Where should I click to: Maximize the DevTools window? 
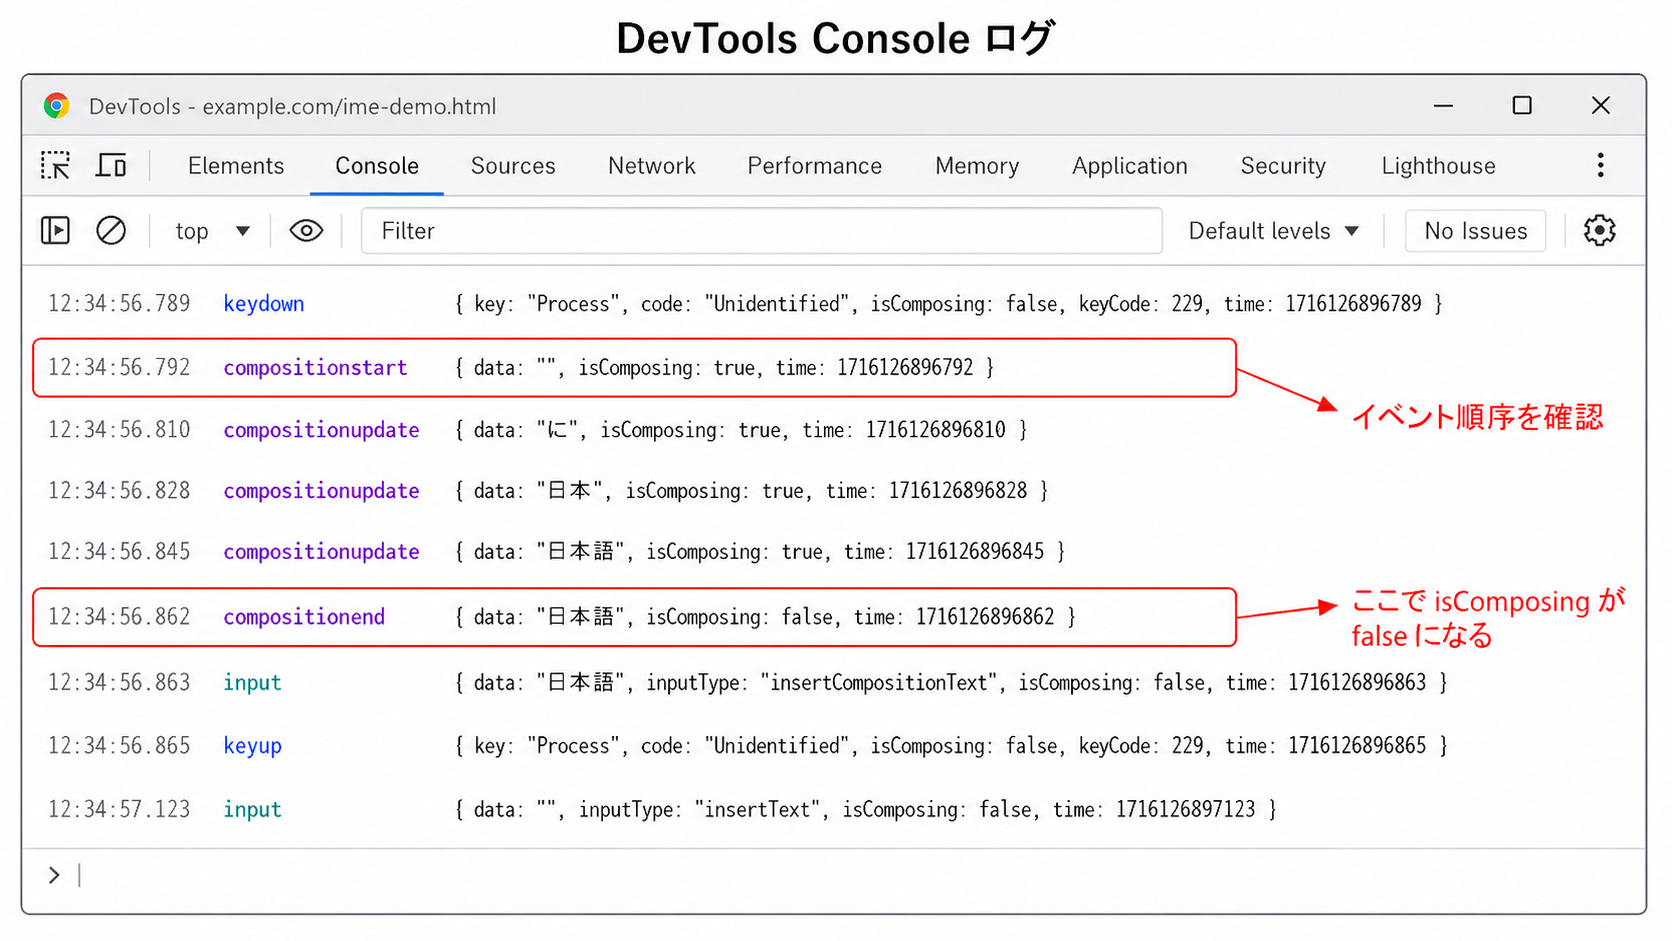coord(1522,106)
